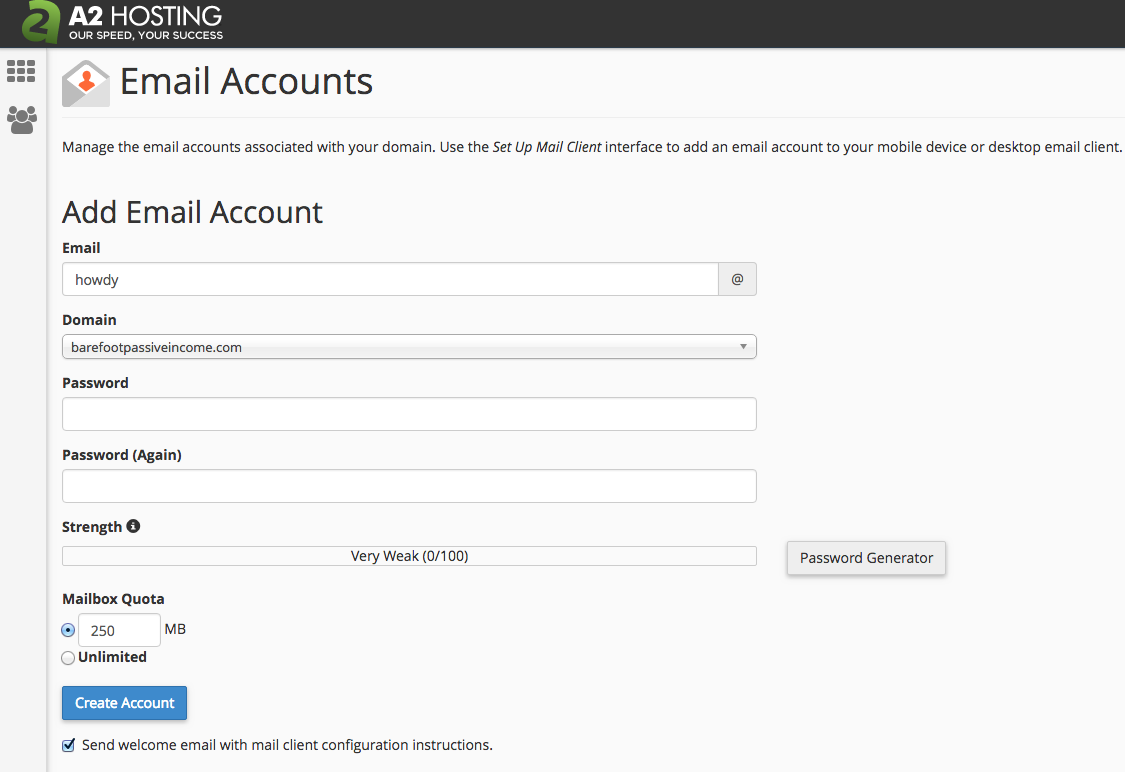Click the mailbox quota field showing 250
This screenshot has height=772, width=1125.
(x=119, y=631)
